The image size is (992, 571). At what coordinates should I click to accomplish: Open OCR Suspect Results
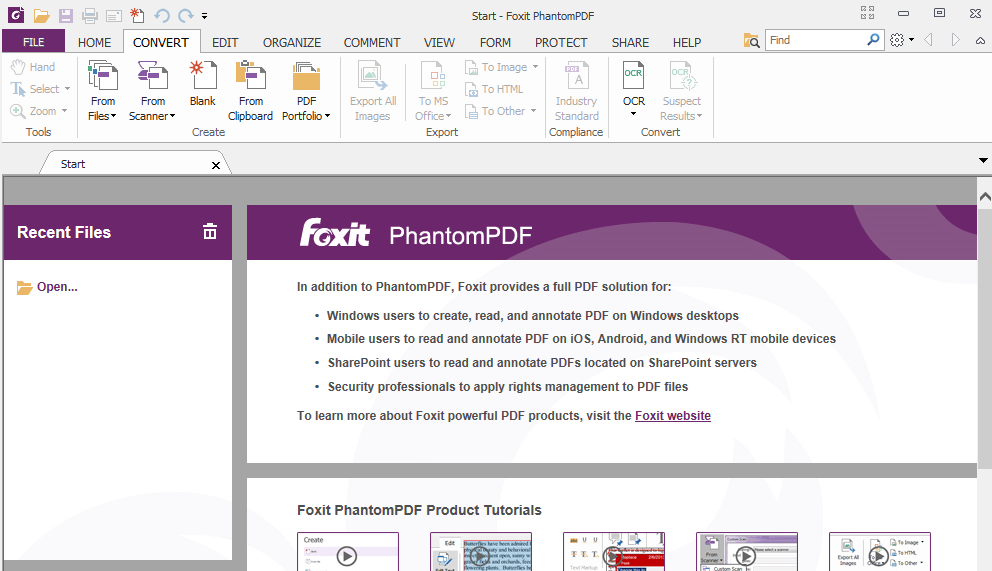tap(681, 90)
